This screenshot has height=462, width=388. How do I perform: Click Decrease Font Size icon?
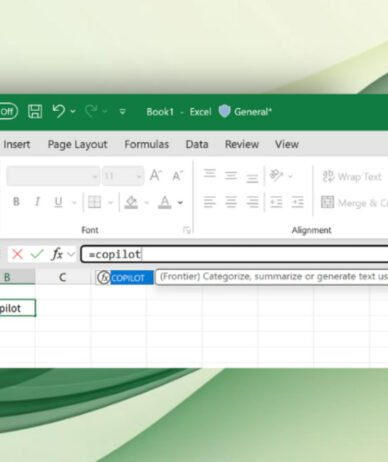tap(178, 175)
